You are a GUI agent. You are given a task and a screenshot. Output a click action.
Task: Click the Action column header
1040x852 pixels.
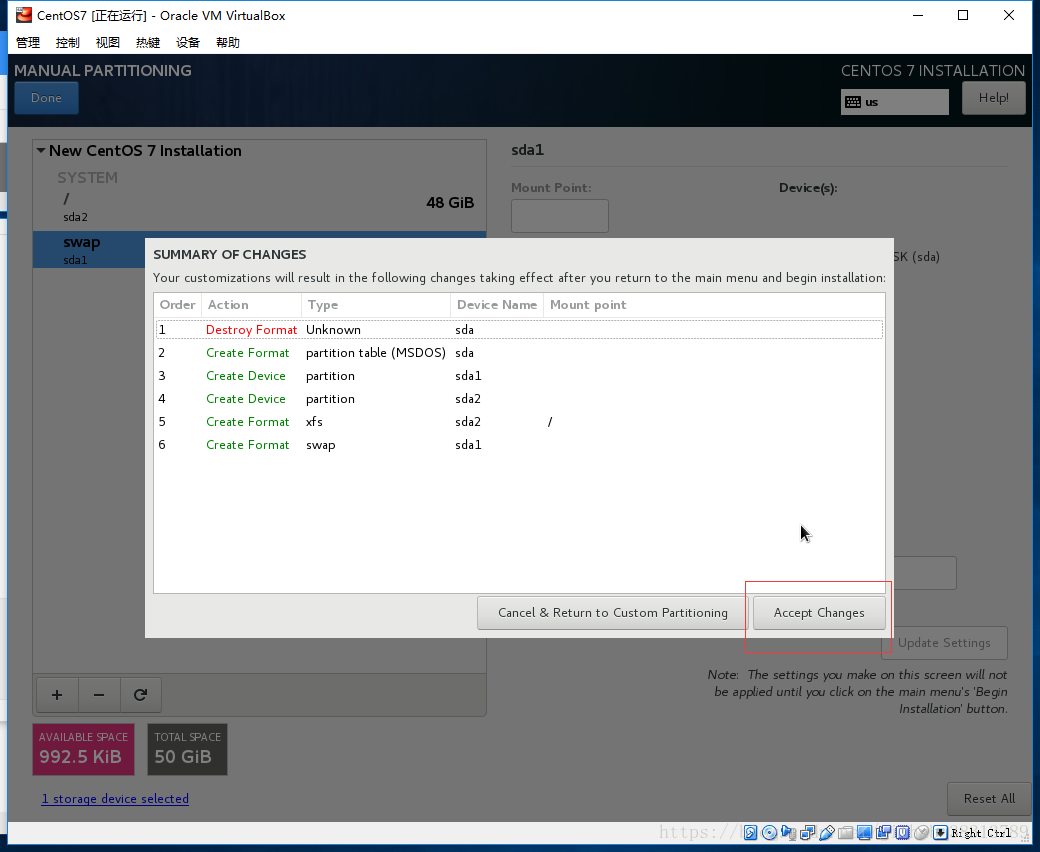pos(251,305)
